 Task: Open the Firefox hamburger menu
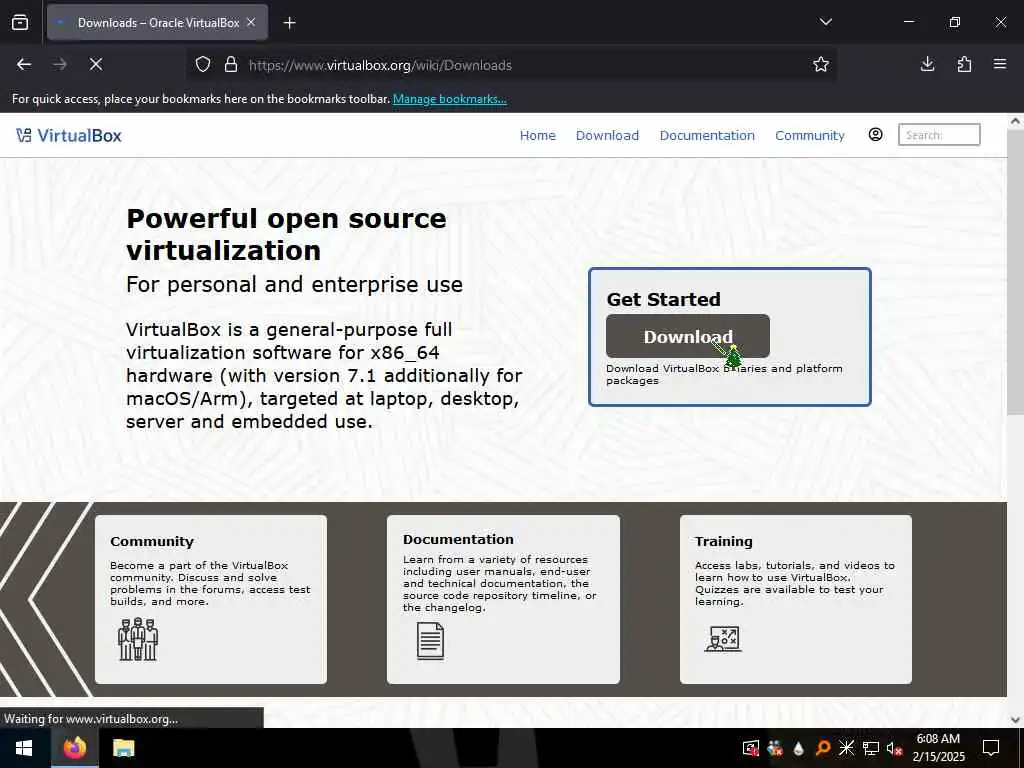(x=1000, y=64)
